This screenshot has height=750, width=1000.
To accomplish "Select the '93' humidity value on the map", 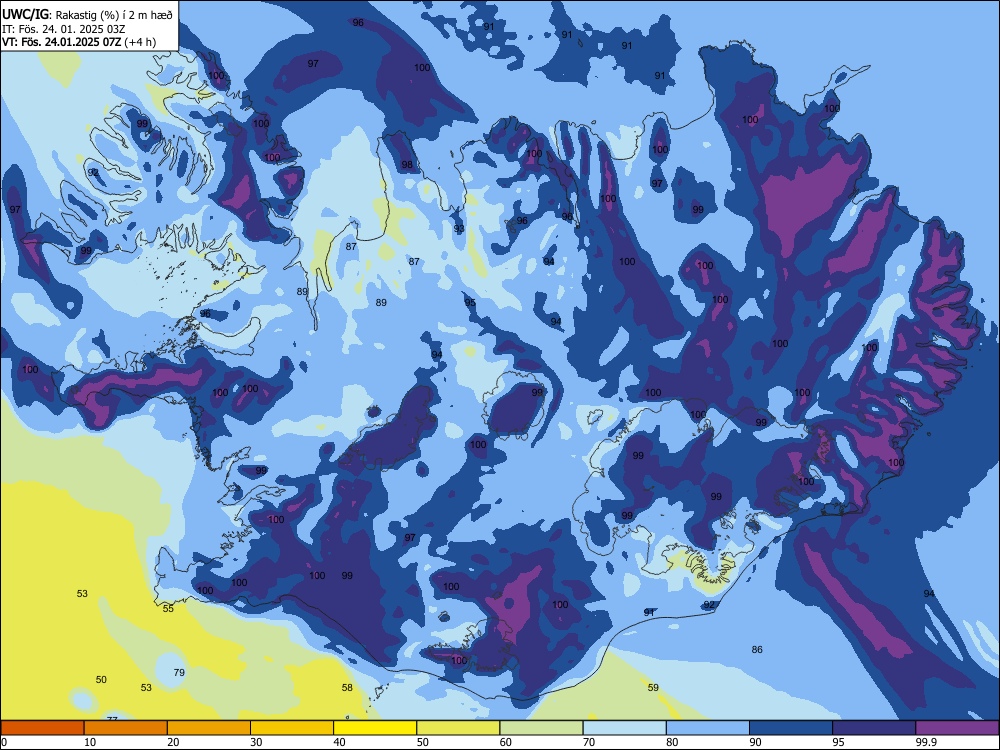I will point(459,228).
